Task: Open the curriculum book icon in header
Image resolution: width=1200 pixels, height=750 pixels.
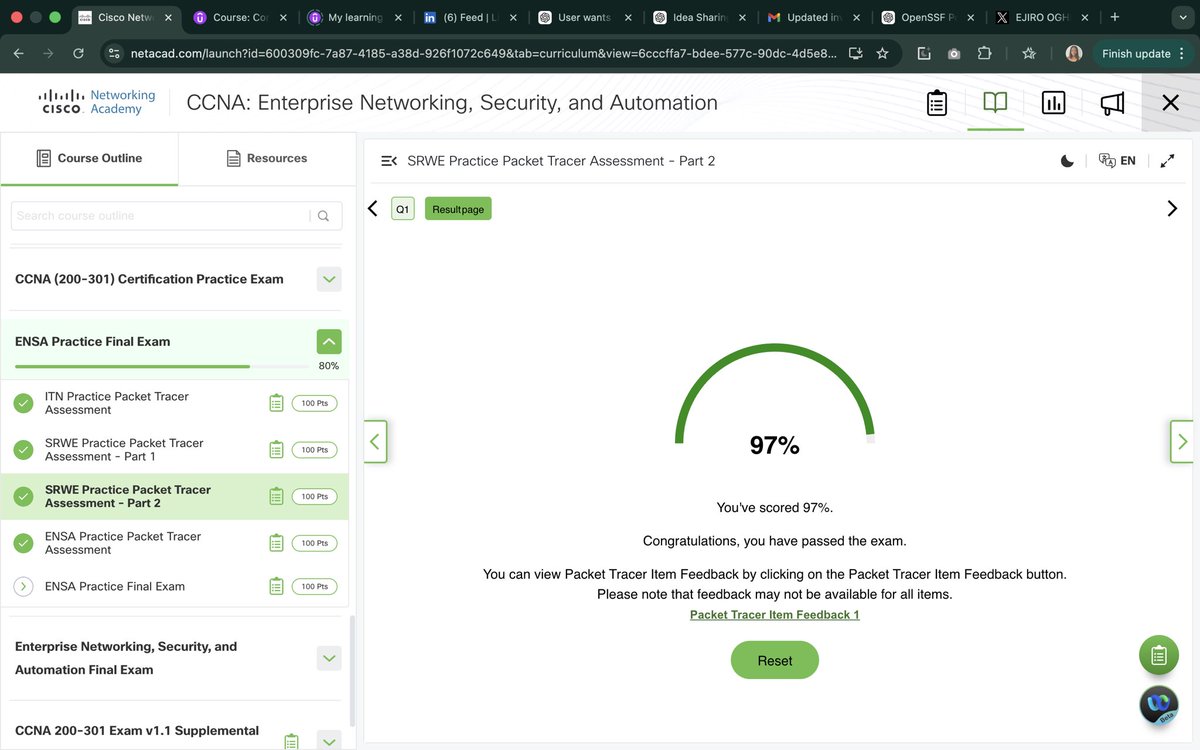Action: click(995, 103)
